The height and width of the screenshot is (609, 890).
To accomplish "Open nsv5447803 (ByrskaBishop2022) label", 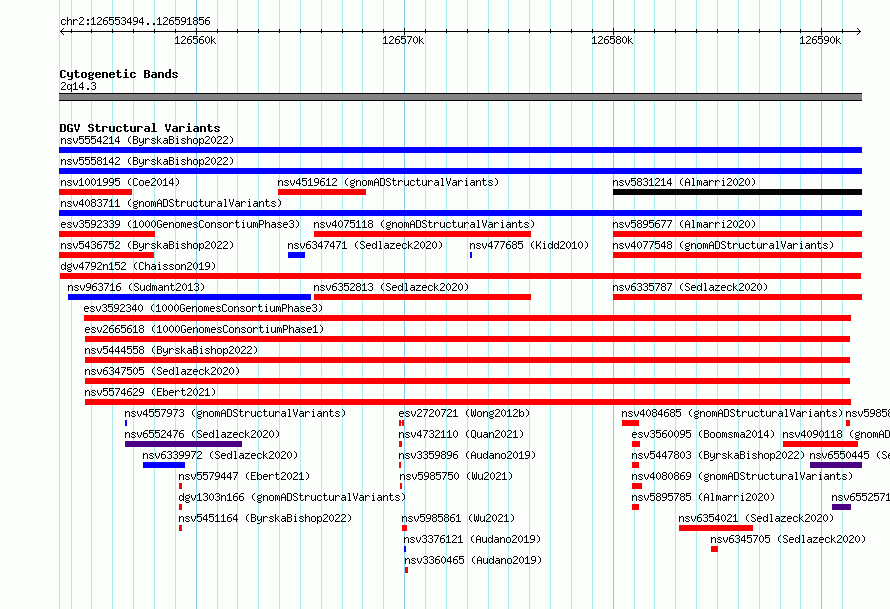I will [x=719, y=455].
